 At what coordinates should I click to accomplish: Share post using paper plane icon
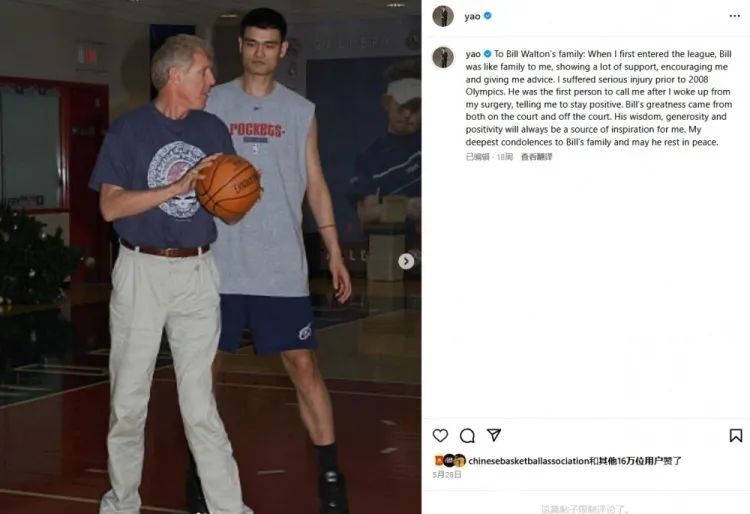click(x=494, y=435)
